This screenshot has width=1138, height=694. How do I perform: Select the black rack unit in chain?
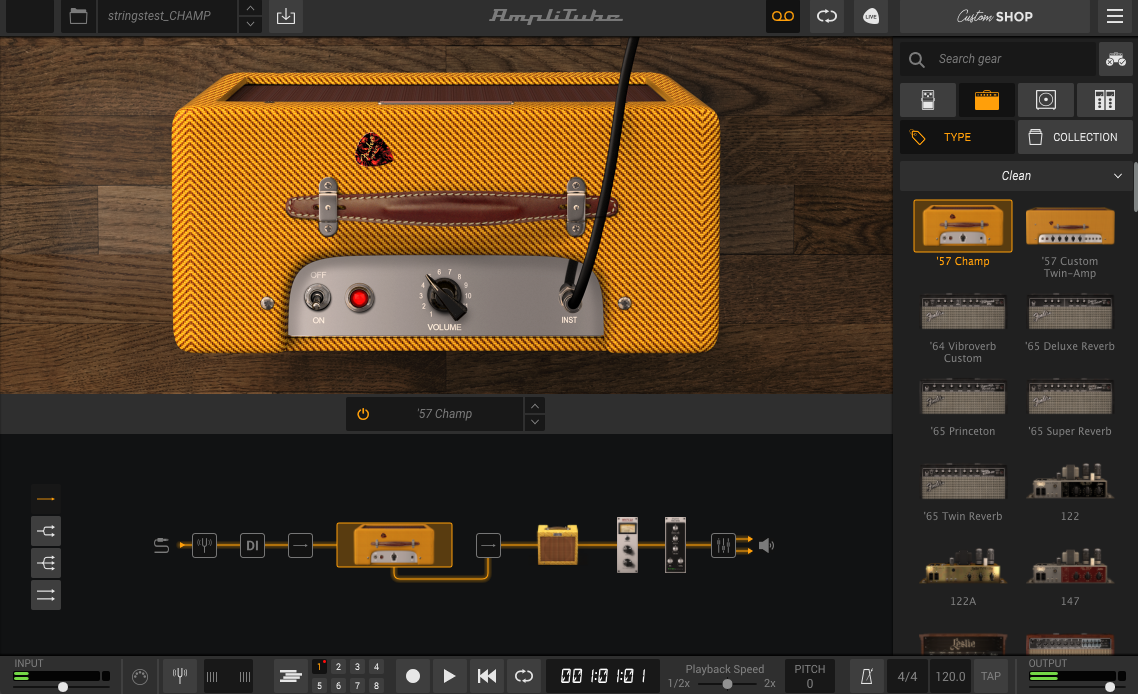pyautogui.click(x=675, y=545)
